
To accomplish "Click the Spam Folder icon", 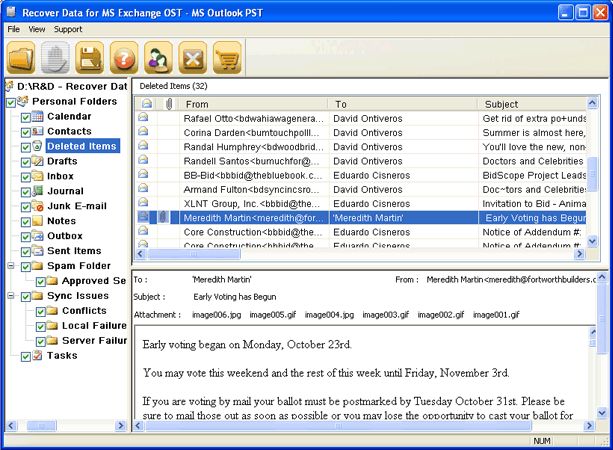I will tap(38, 266).
